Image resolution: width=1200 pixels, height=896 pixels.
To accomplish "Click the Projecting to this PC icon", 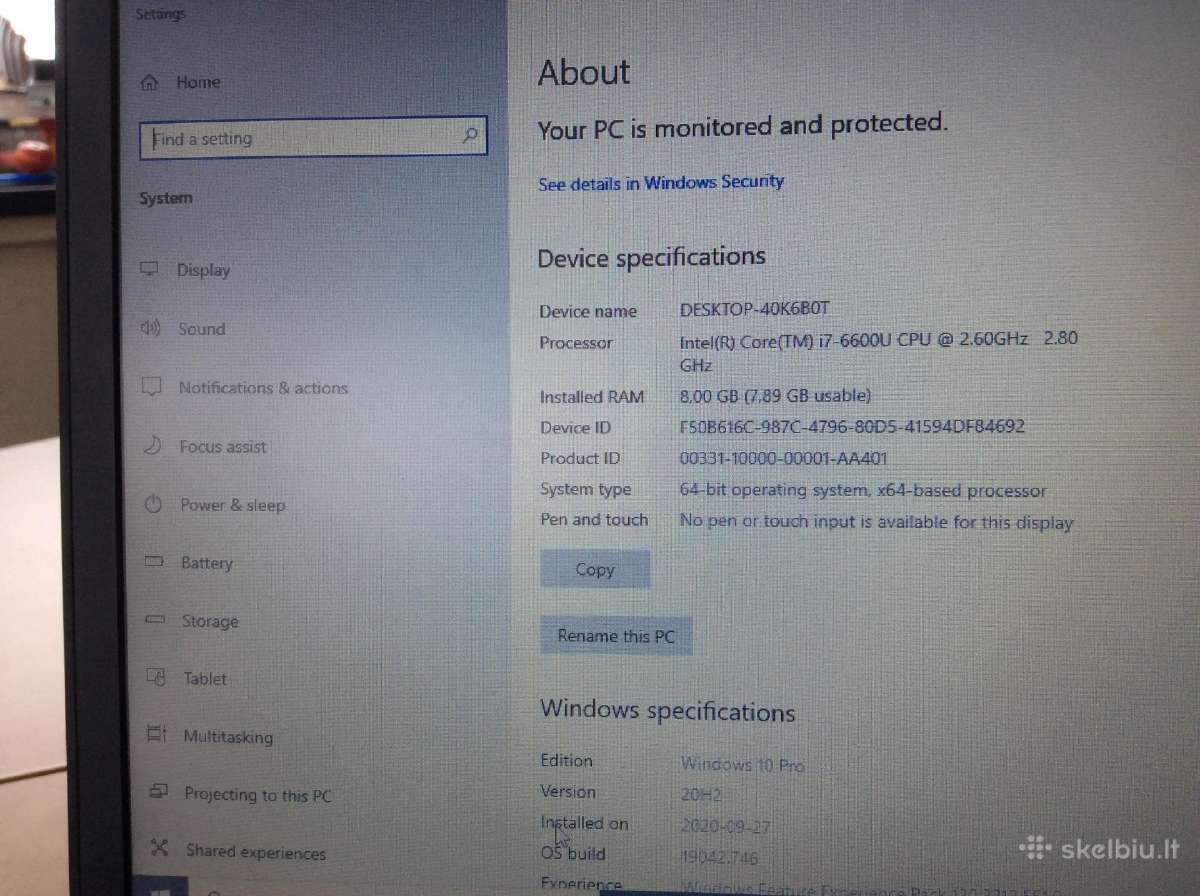I will pos(158,793).
